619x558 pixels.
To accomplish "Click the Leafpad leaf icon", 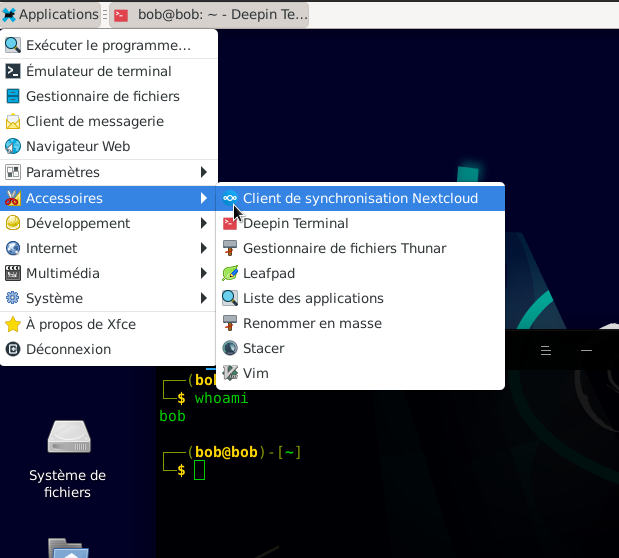I will (x=230, y=273).
